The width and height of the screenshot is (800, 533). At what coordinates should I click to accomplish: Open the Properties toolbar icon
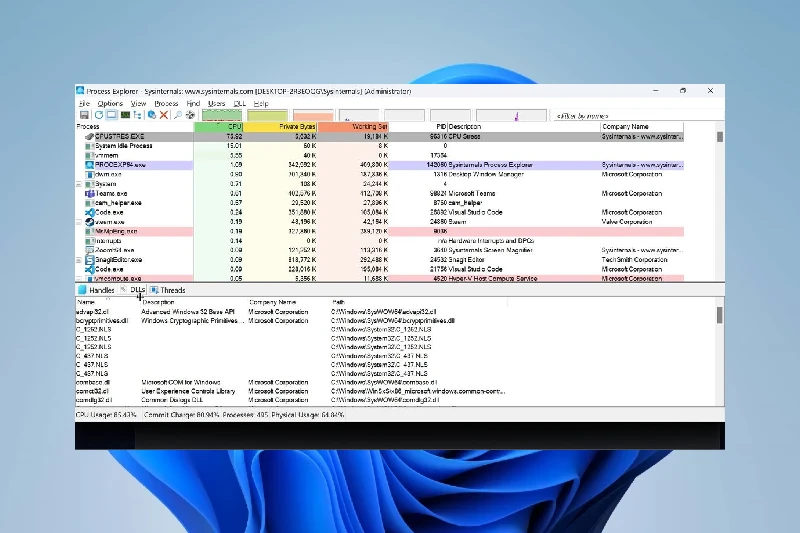(x=152, y=115)
